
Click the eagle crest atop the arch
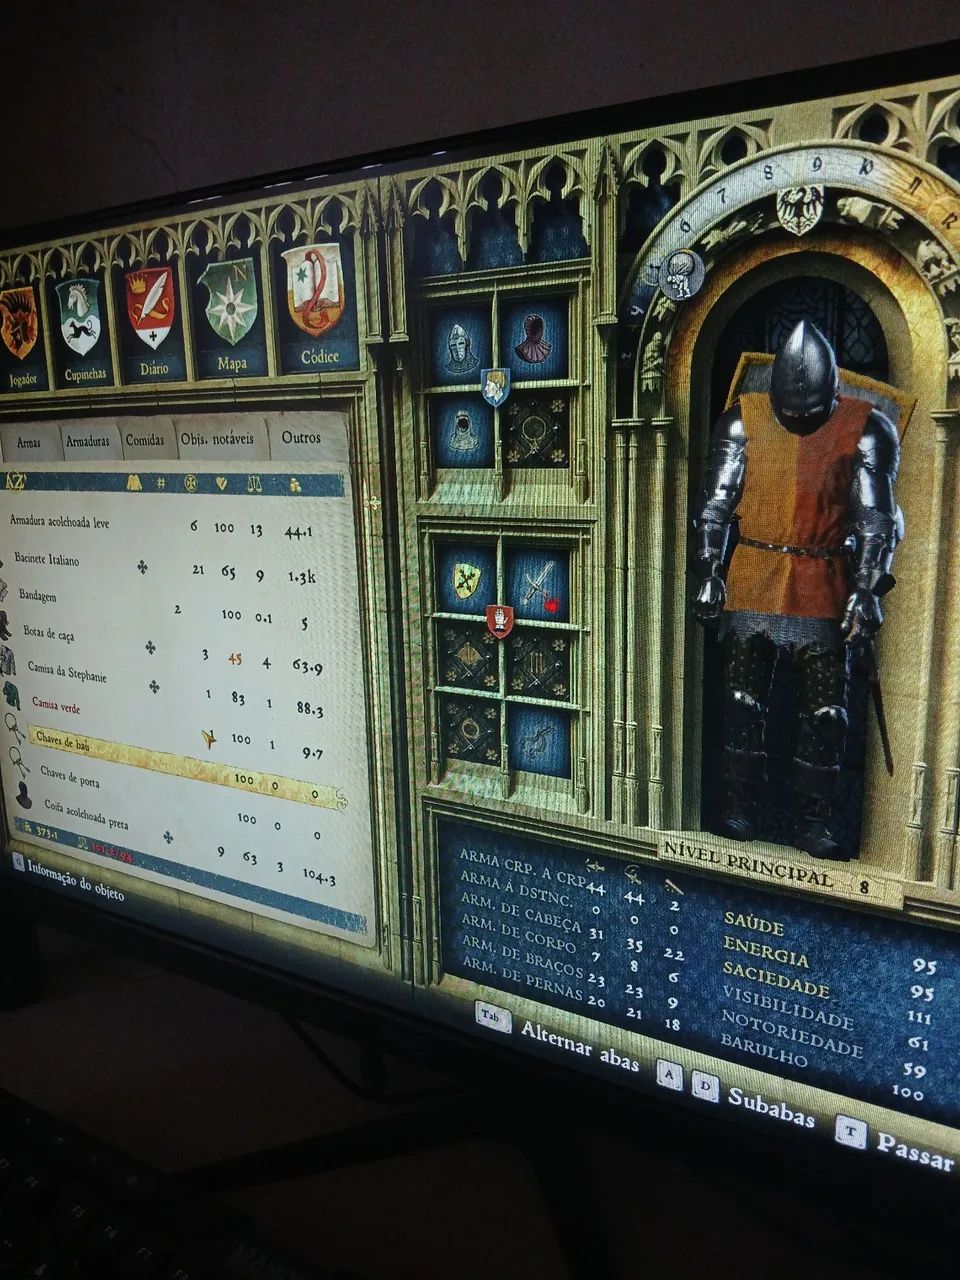point(800,209)
